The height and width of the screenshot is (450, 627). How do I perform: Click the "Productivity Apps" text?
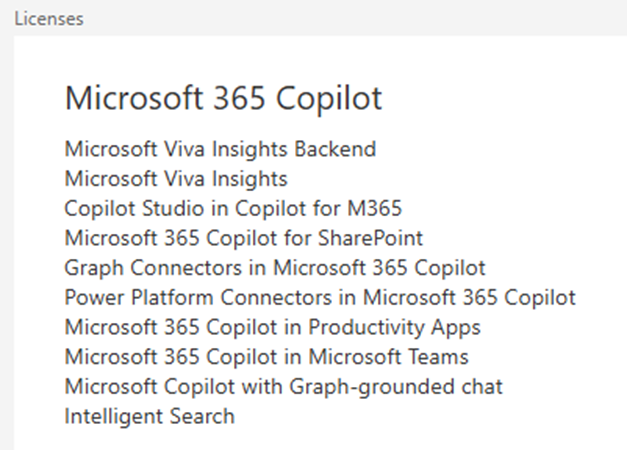click(x=394, y=327)
